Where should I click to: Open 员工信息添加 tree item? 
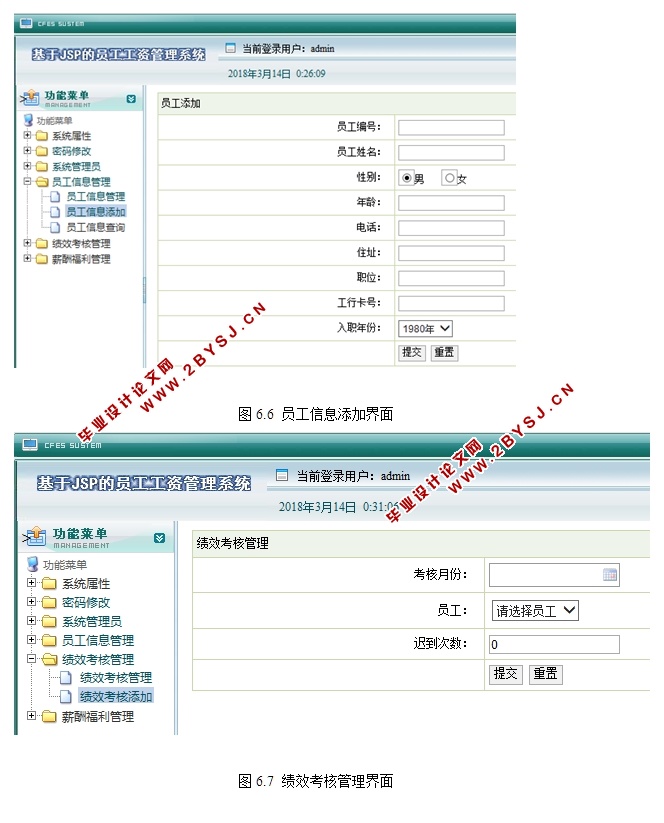[96, 212]
